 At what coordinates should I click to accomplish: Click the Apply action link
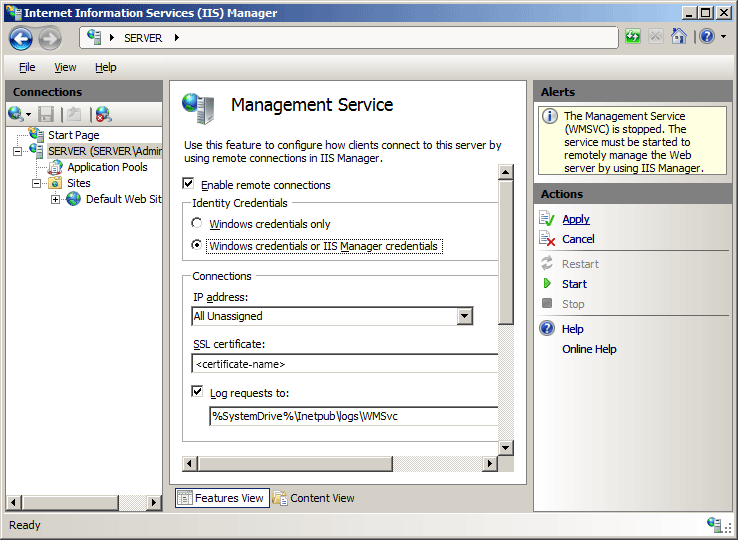click(x=576, y=219)
